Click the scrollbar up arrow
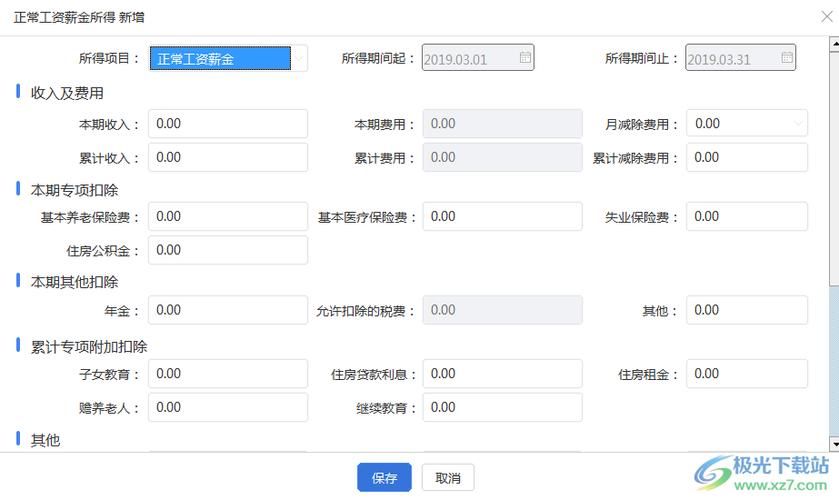The height and width of the screenshot is (500, 839). pos(834,44)
